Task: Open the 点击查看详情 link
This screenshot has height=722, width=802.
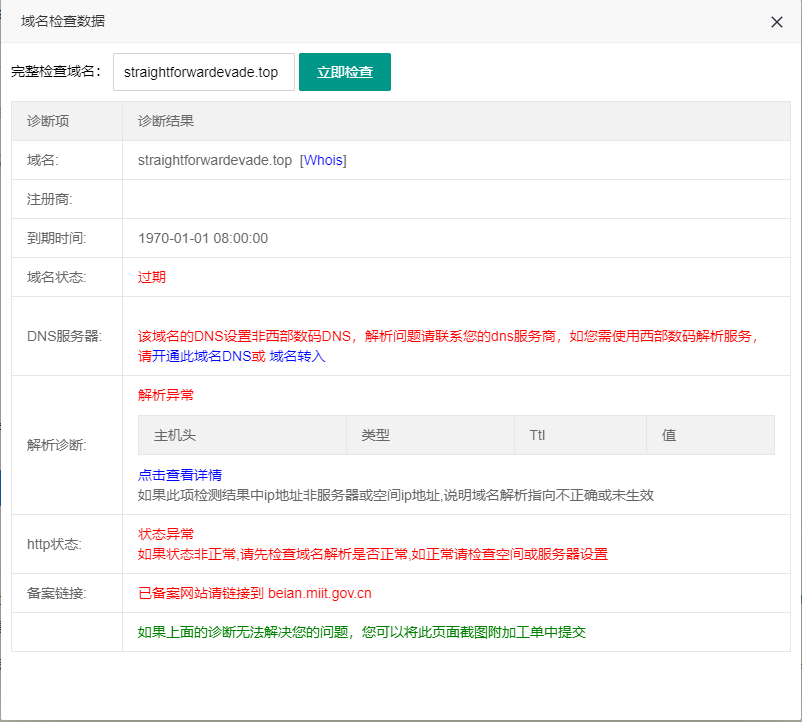Action: coord(180,474)
